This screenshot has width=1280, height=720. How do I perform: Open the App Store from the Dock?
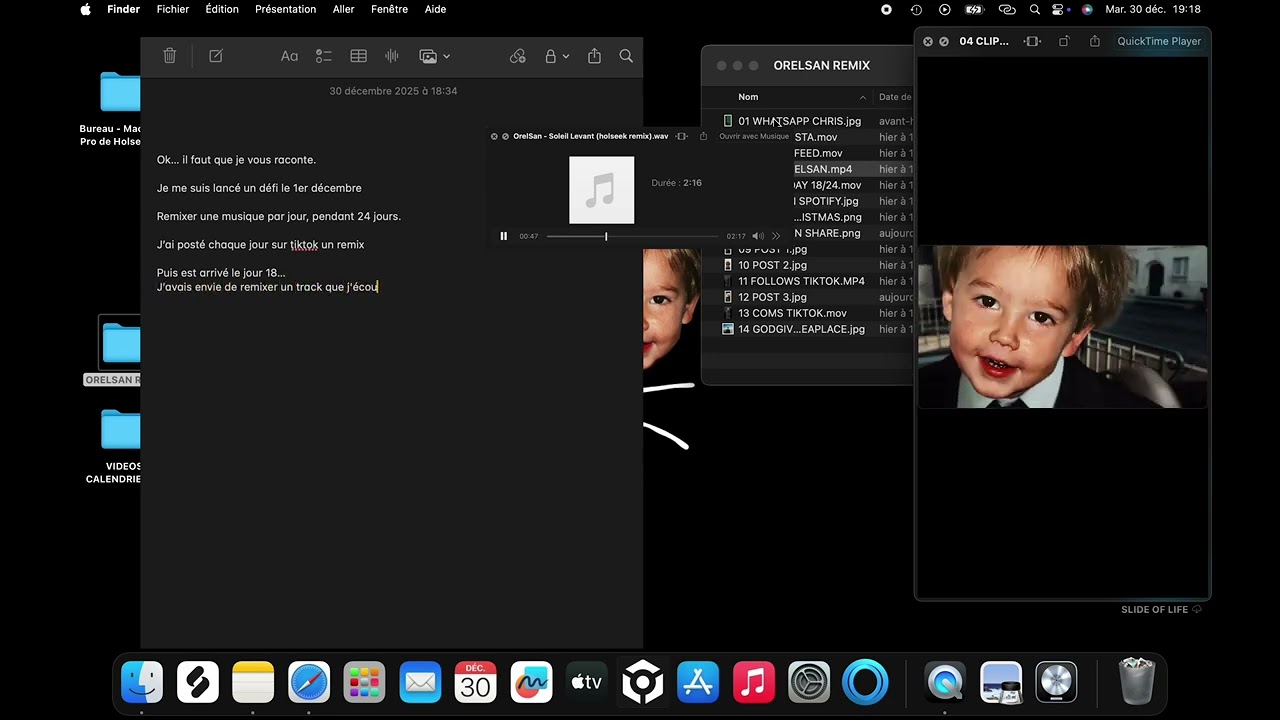tap(698, 684)
